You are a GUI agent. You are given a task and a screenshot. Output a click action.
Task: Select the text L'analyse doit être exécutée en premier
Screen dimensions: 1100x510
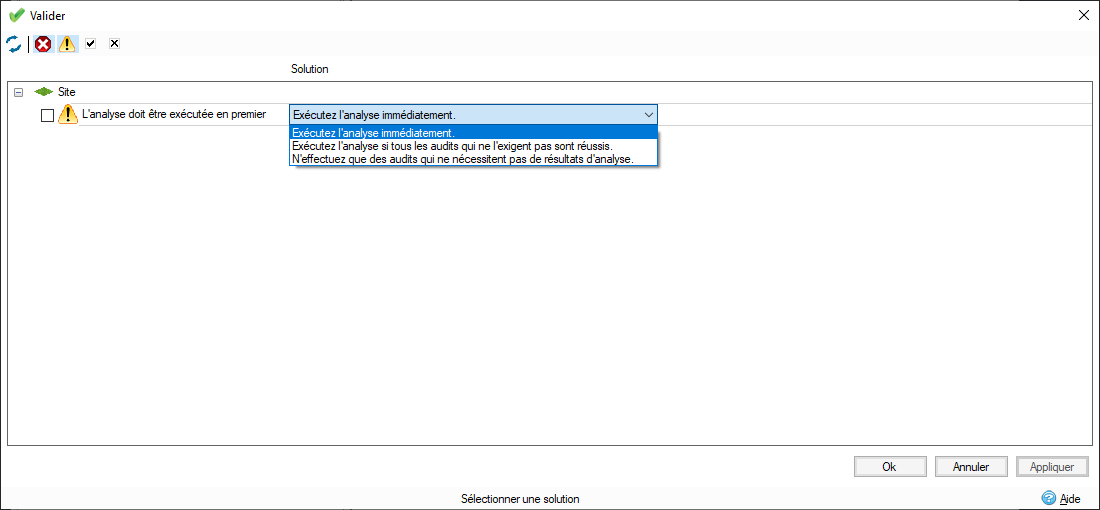pos(174,114)
